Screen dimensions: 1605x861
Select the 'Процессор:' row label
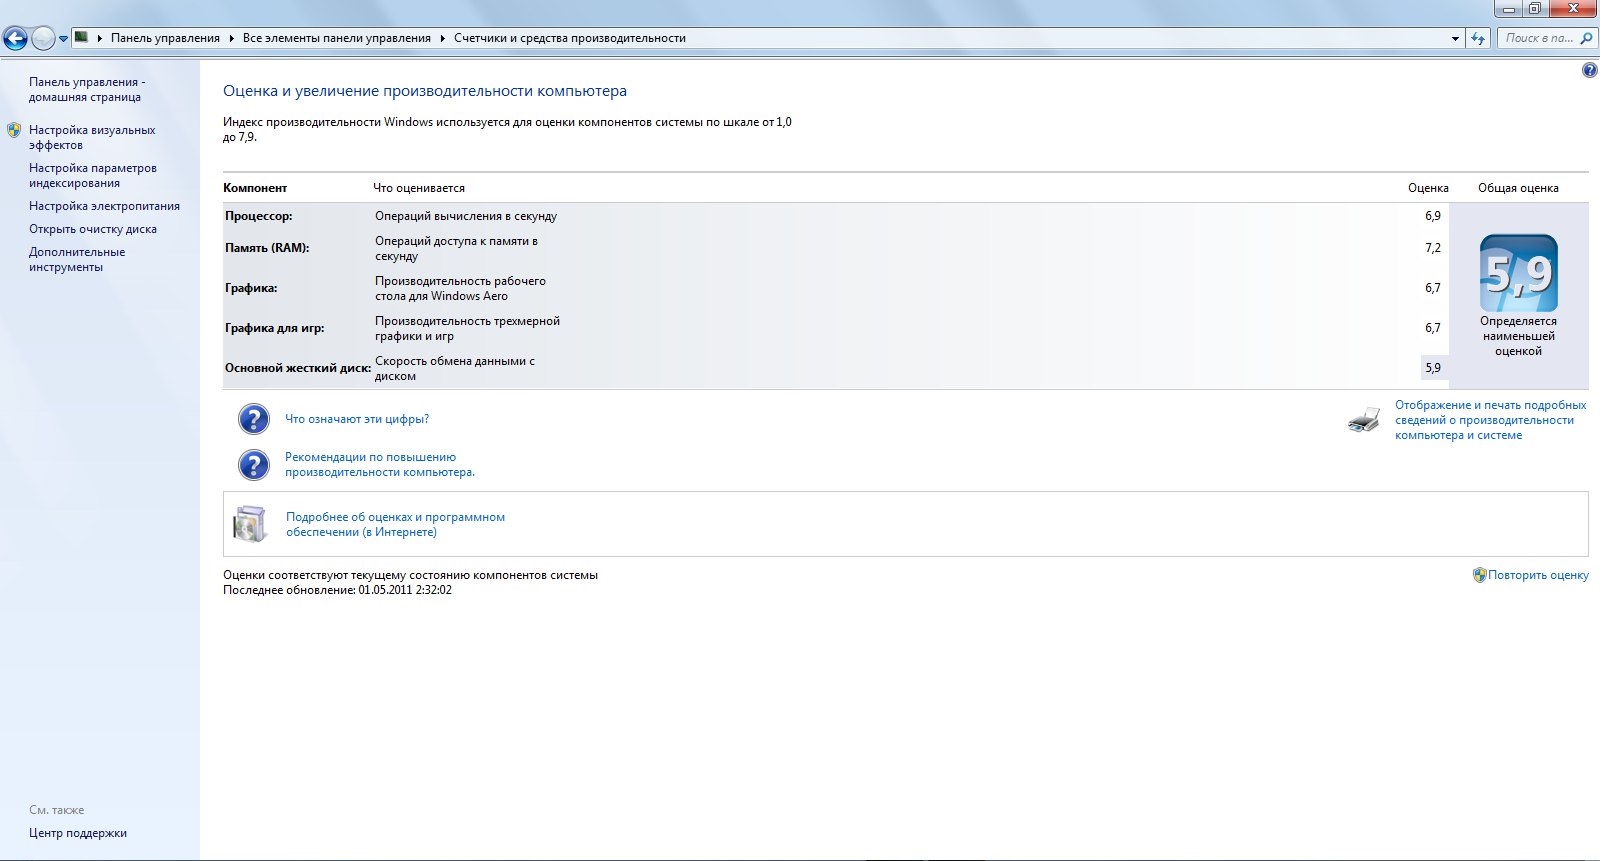point(259,216)
